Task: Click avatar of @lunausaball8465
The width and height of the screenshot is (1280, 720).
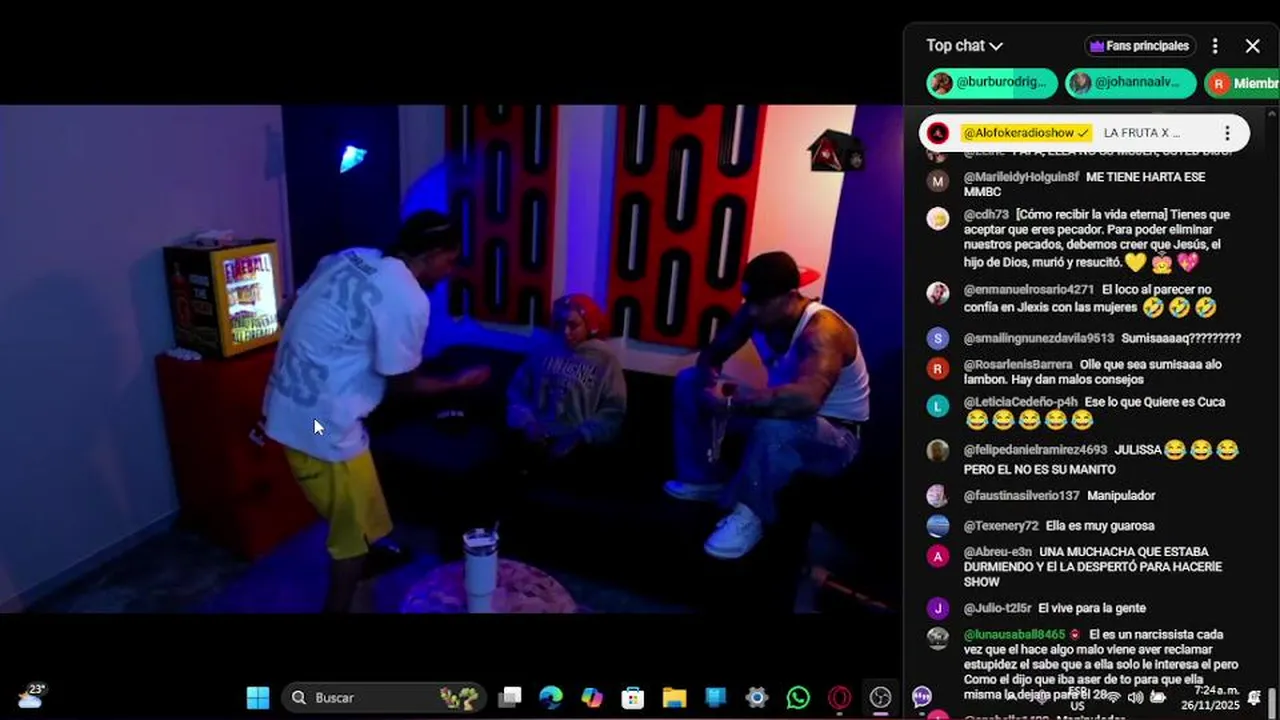Action: [x=937, y=638]
